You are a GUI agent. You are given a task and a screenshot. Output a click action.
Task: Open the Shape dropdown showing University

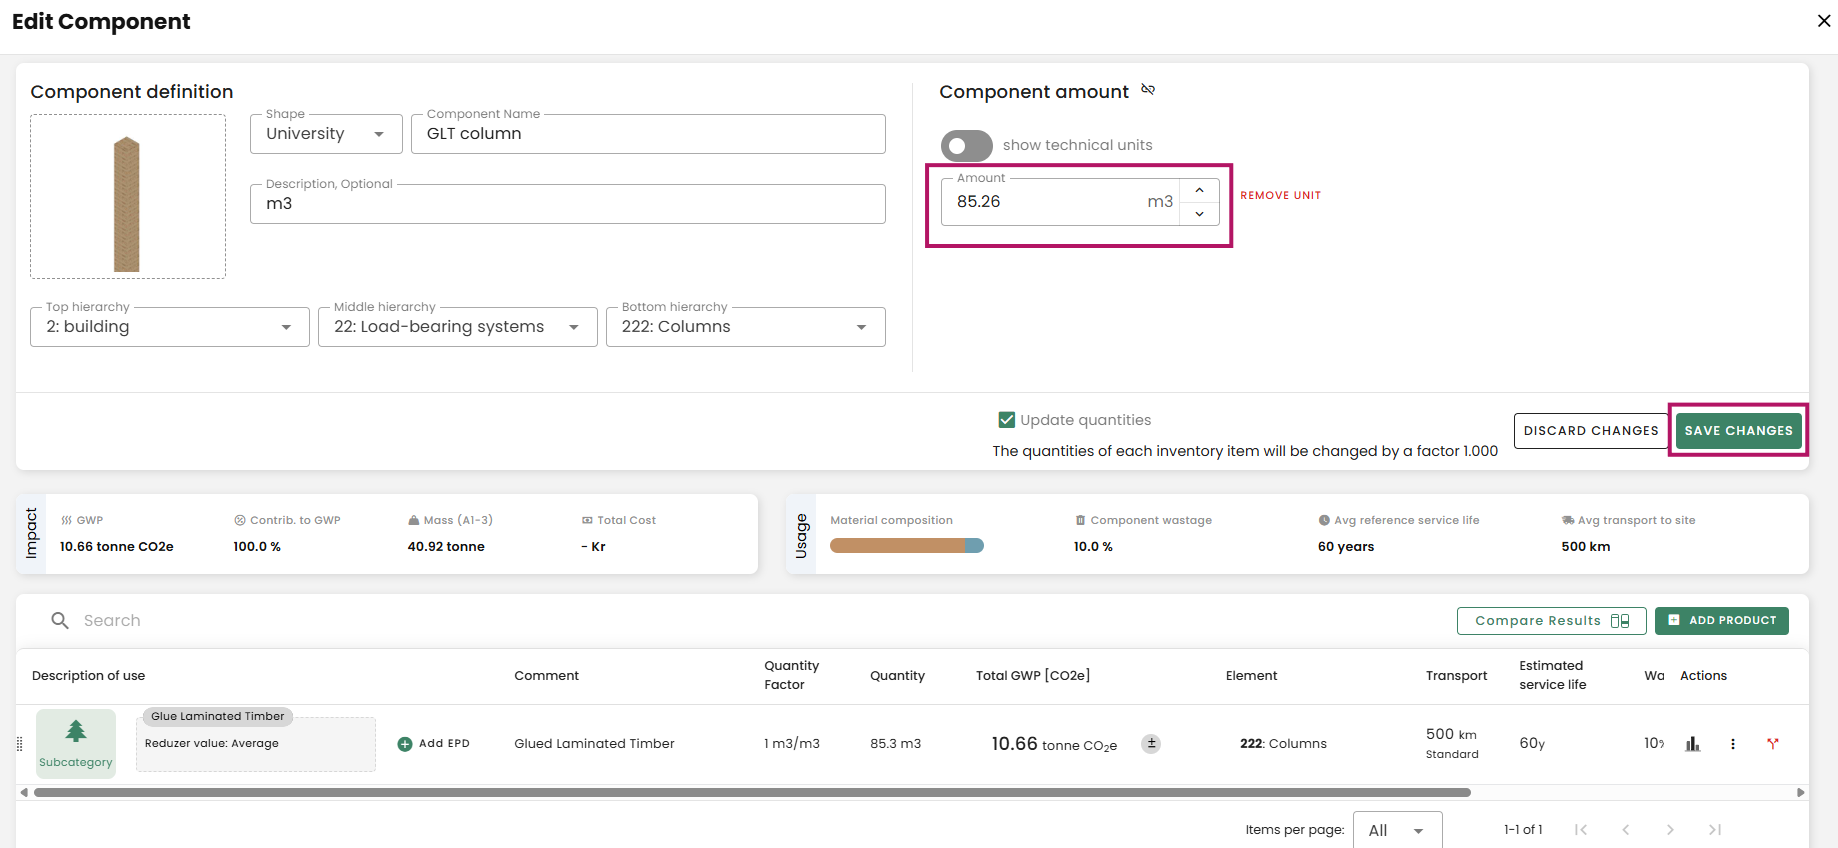click(326, 134)
